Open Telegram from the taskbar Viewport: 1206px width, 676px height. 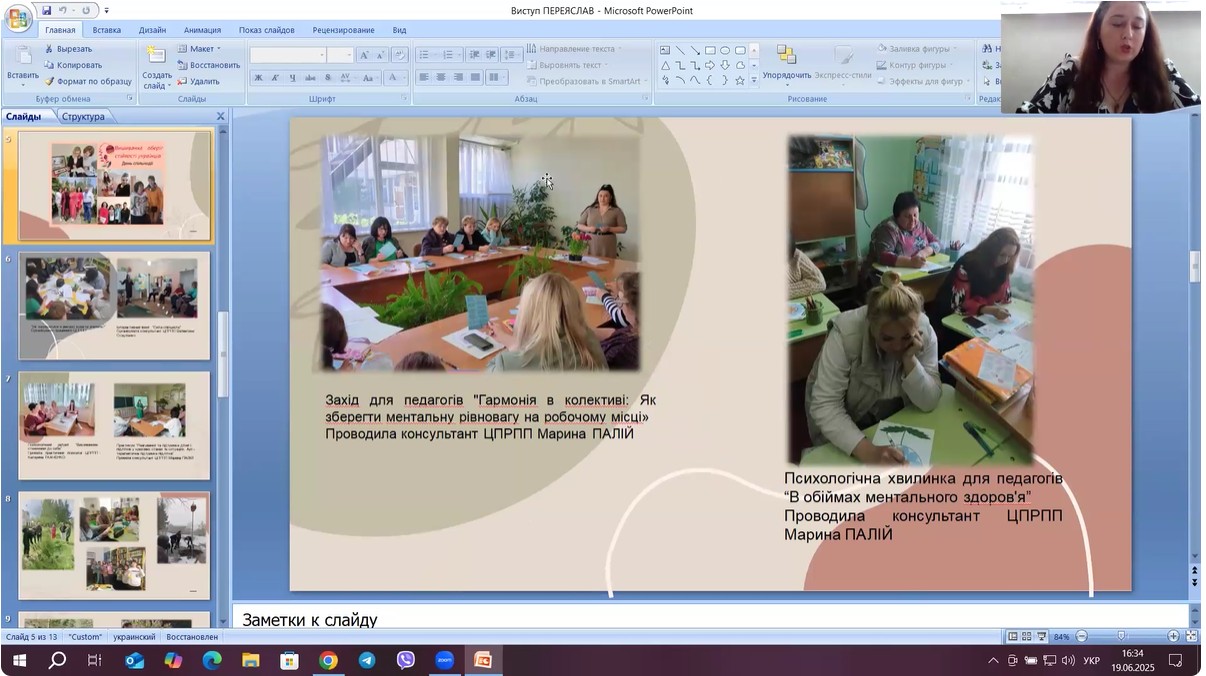point(367,660)
